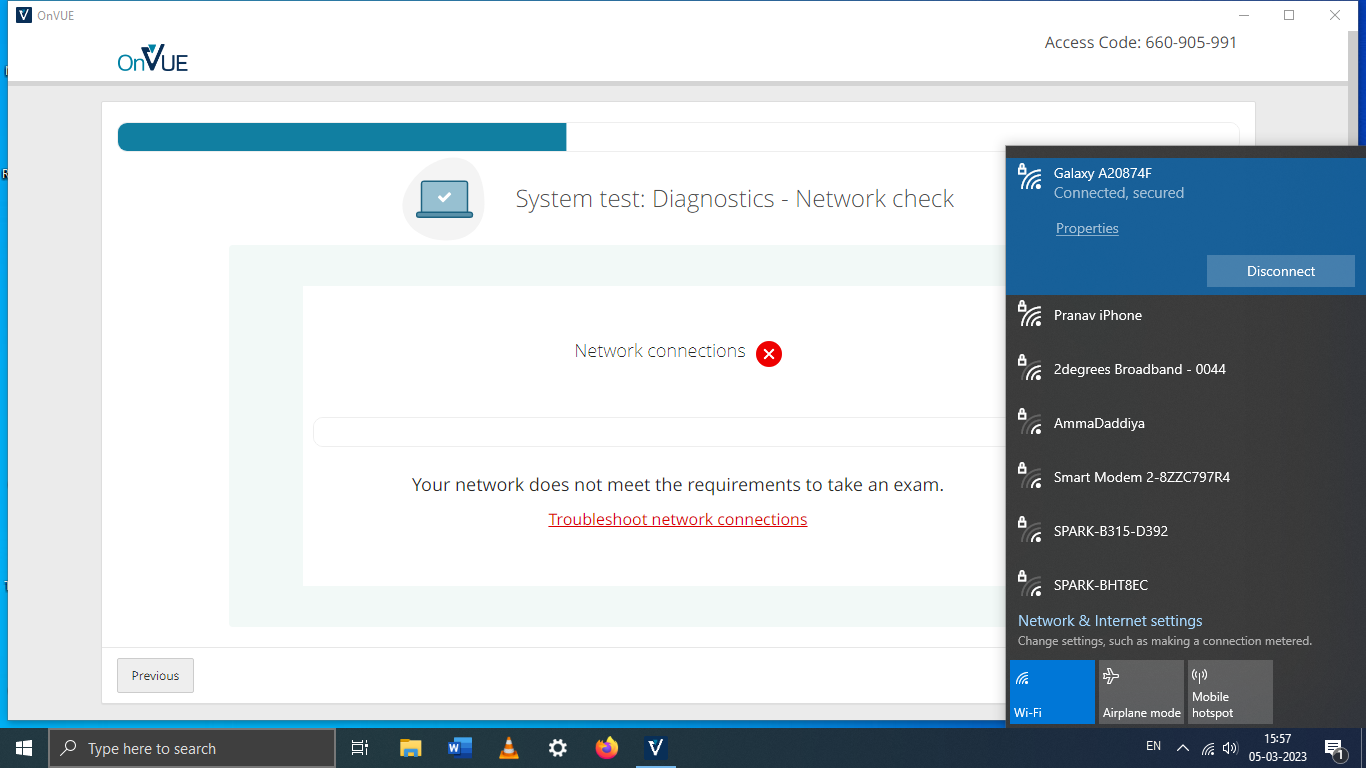This screenshot has width=1366, height=768.
Task: Open File Explorer from taskbar
Action: (410, 747)
